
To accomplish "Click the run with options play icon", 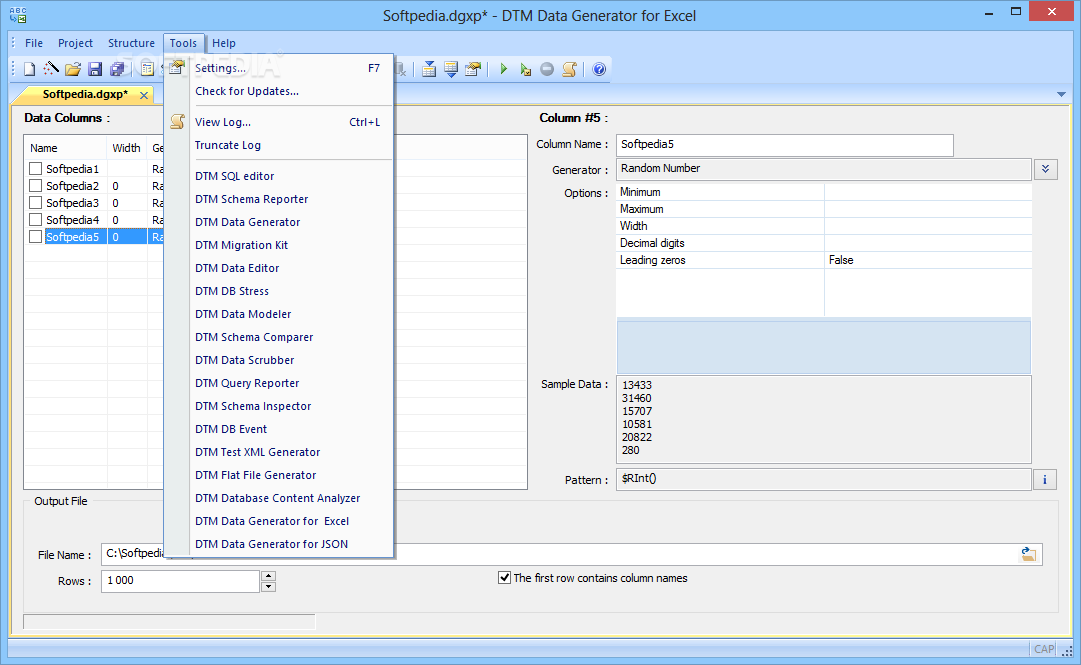I will pyautogui.click(x=525, y=69).
